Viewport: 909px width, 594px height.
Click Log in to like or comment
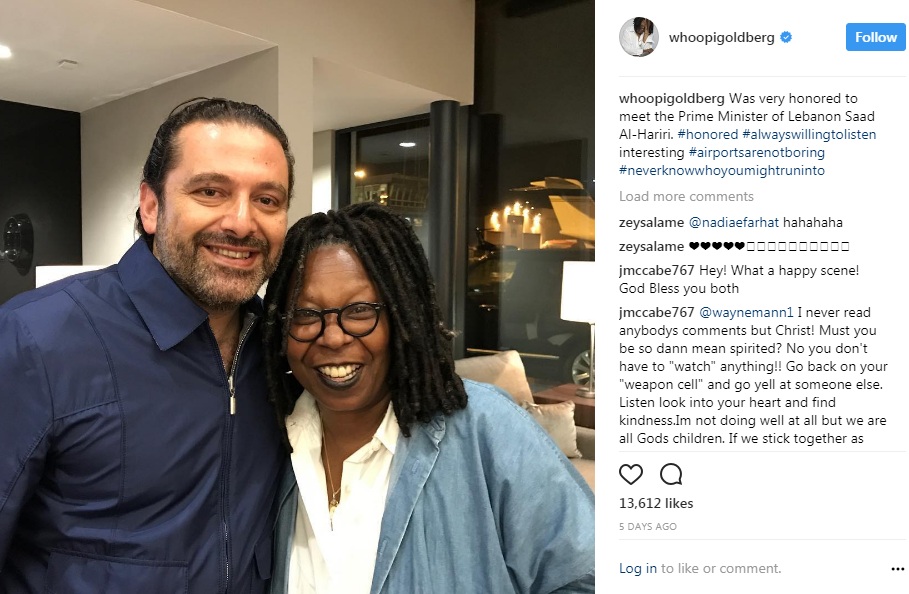coord(638,569)
